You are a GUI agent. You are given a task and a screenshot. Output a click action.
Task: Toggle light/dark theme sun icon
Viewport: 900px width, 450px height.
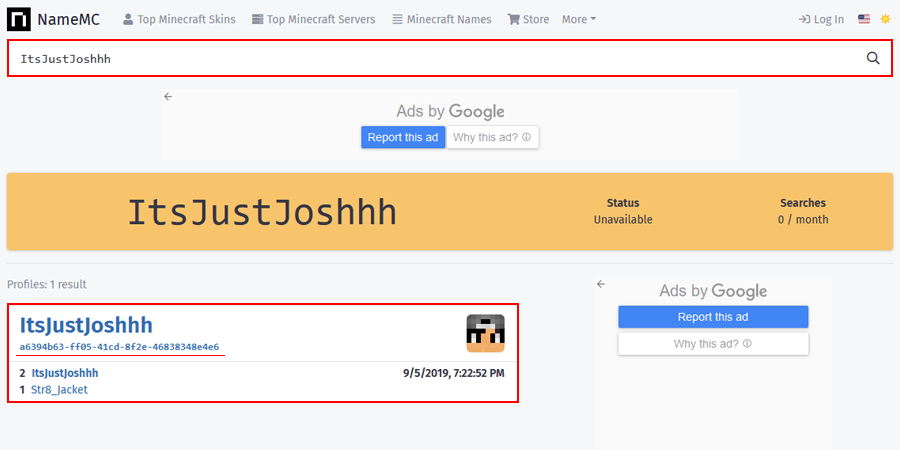[x=885, y=19]
